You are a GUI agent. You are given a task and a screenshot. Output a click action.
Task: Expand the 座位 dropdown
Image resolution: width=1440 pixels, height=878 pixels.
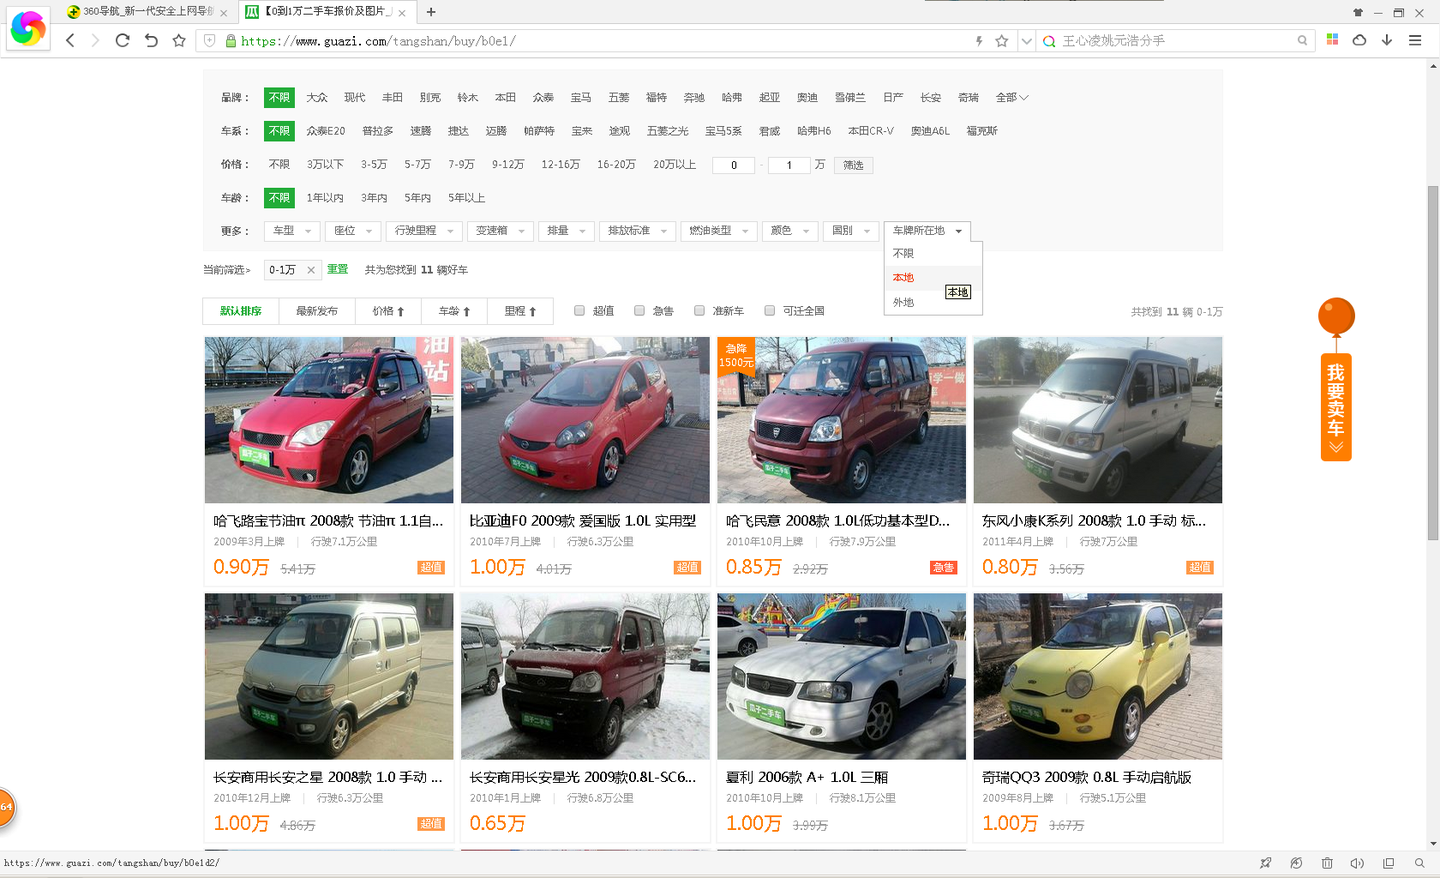[x=353, y=231]
